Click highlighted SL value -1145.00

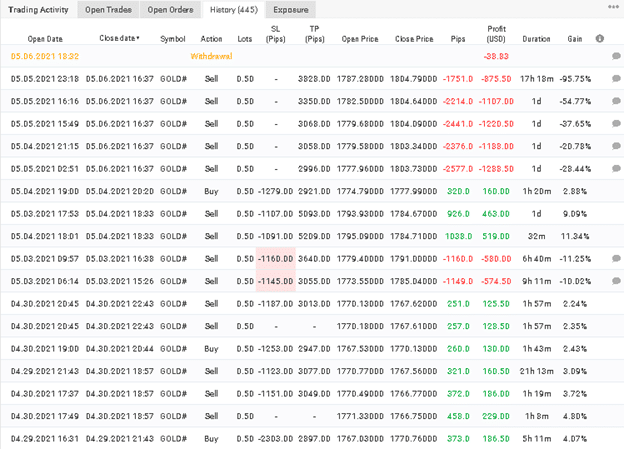[x=275, y=281]
